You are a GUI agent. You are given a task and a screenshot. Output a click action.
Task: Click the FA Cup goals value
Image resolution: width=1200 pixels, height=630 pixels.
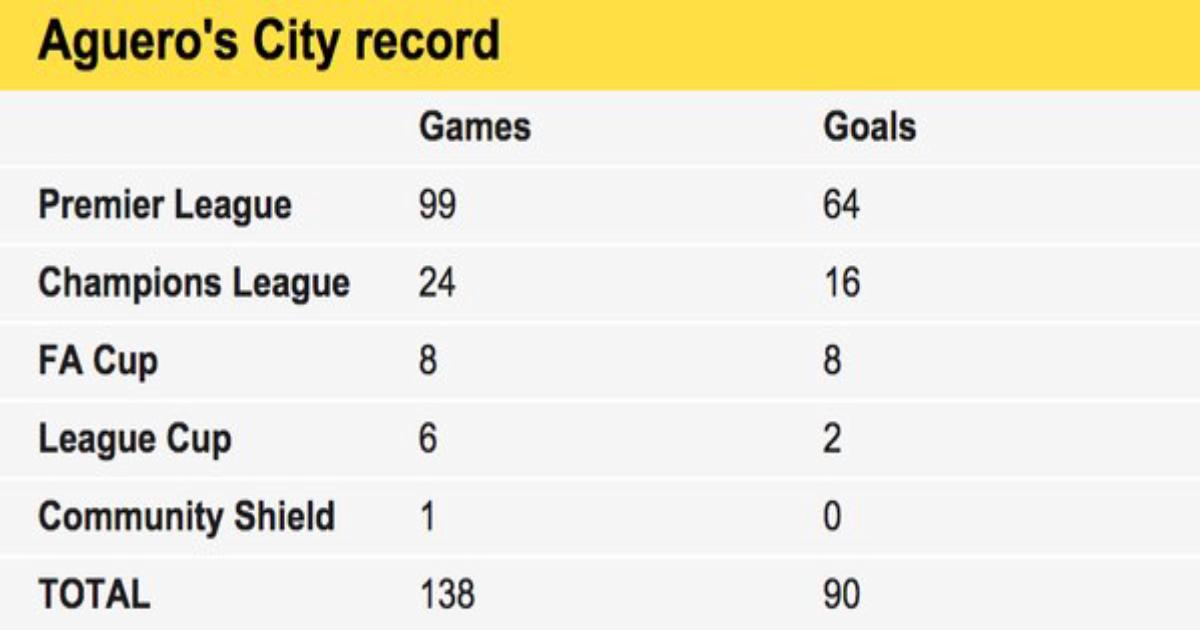coord(832,361)
